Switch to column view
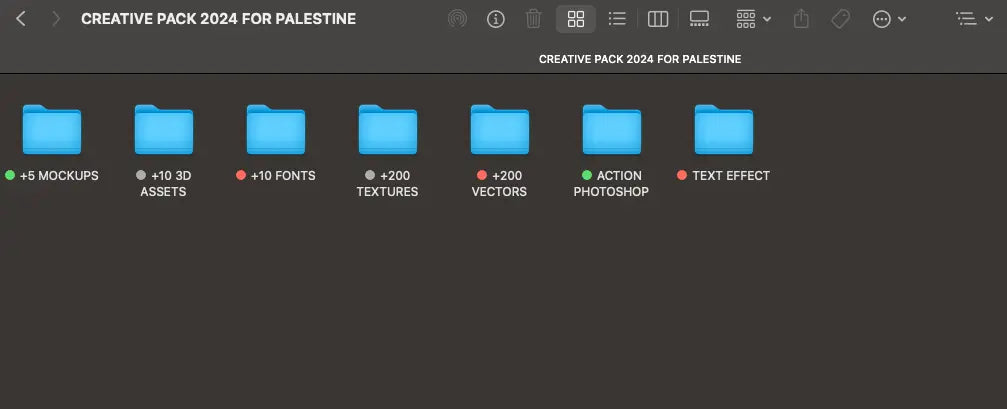This screenshot has width=1007, height=409. coord(658,19)
